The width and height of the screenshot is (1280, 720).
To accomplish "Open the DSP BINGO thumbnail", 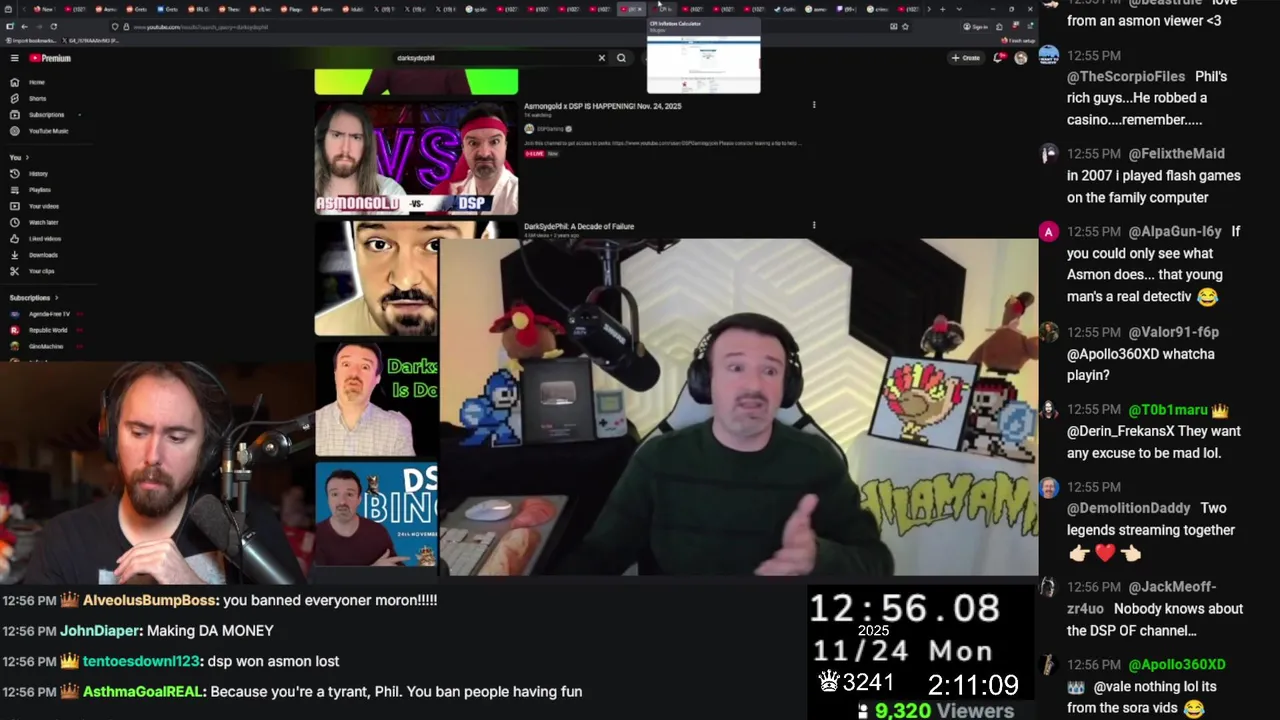I will point(376,515).
